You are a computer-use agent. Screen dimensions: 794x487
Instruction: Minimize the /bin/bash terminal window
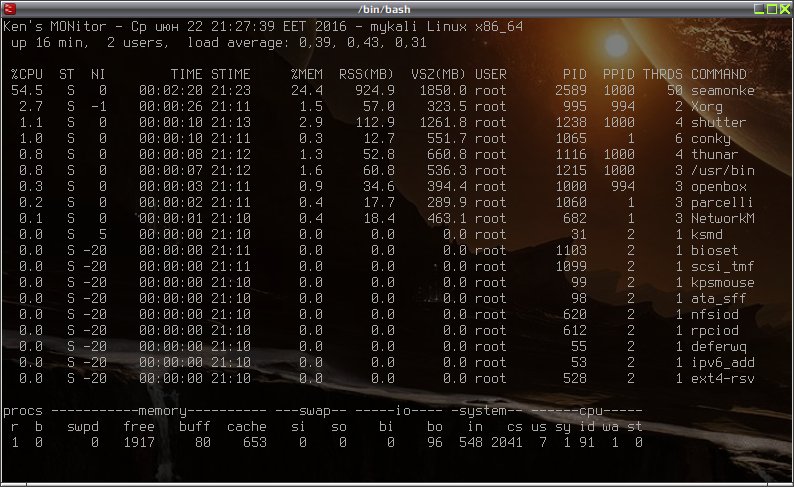point(759,9)
